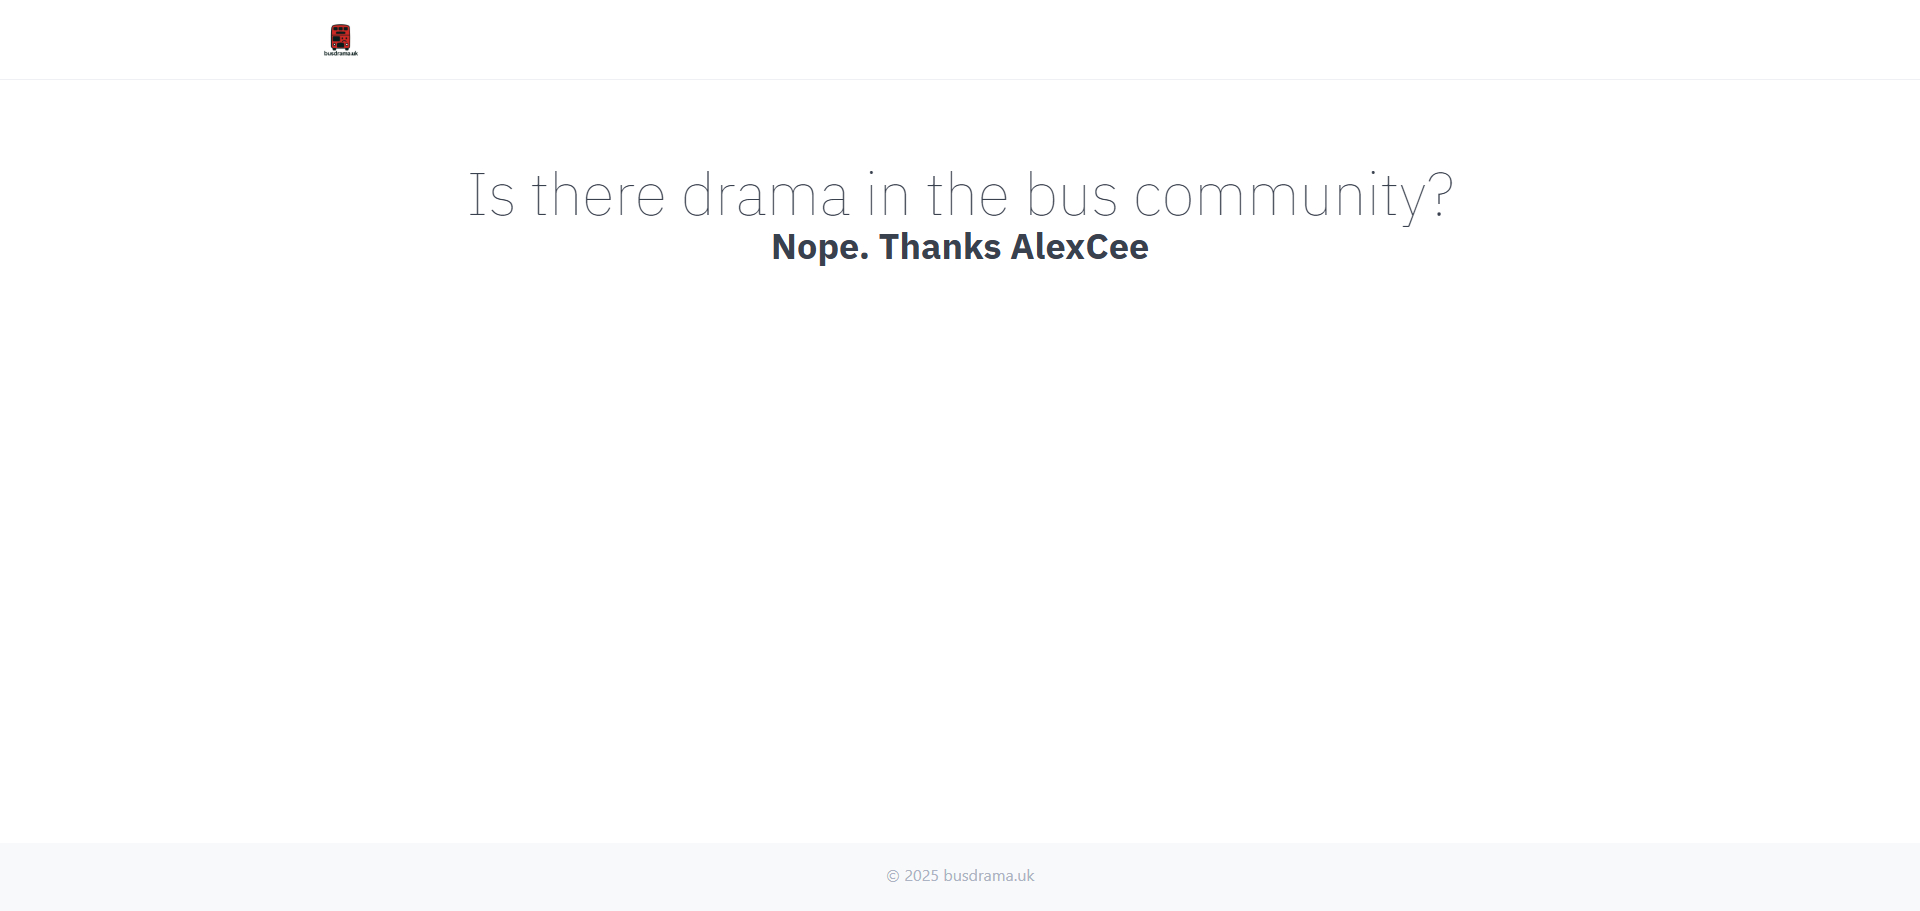Viewport: 1920px width, 911px height.
Task: Select the word "bus" in the headline
Action: point(1071,195)
